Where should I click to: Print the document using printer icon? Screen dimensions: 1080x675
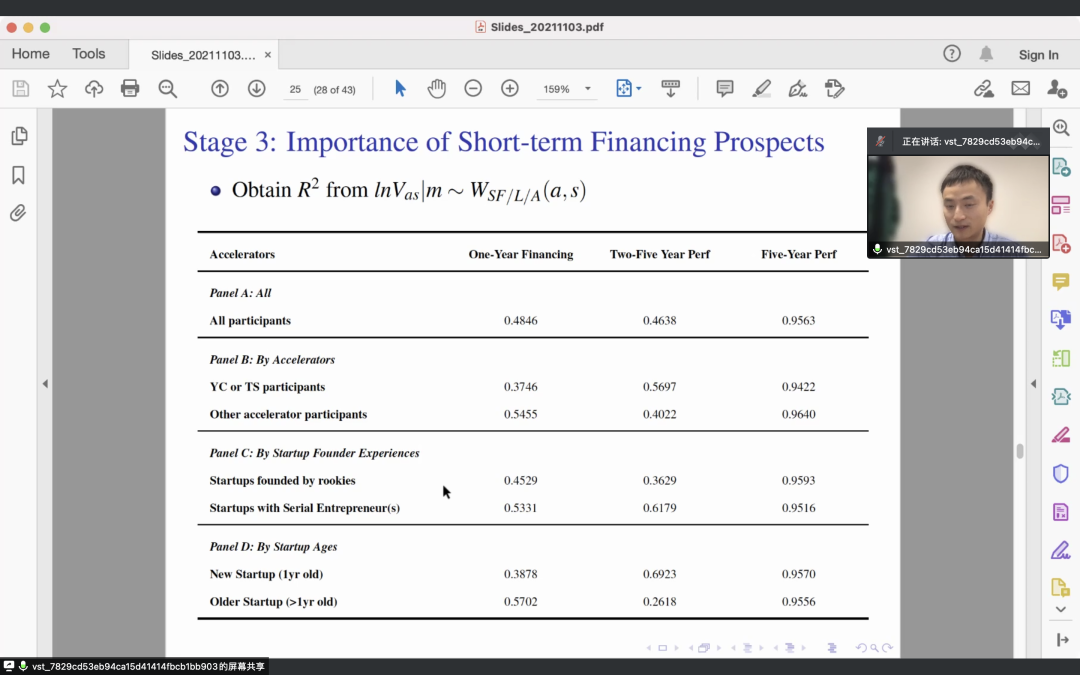point(130,89)
